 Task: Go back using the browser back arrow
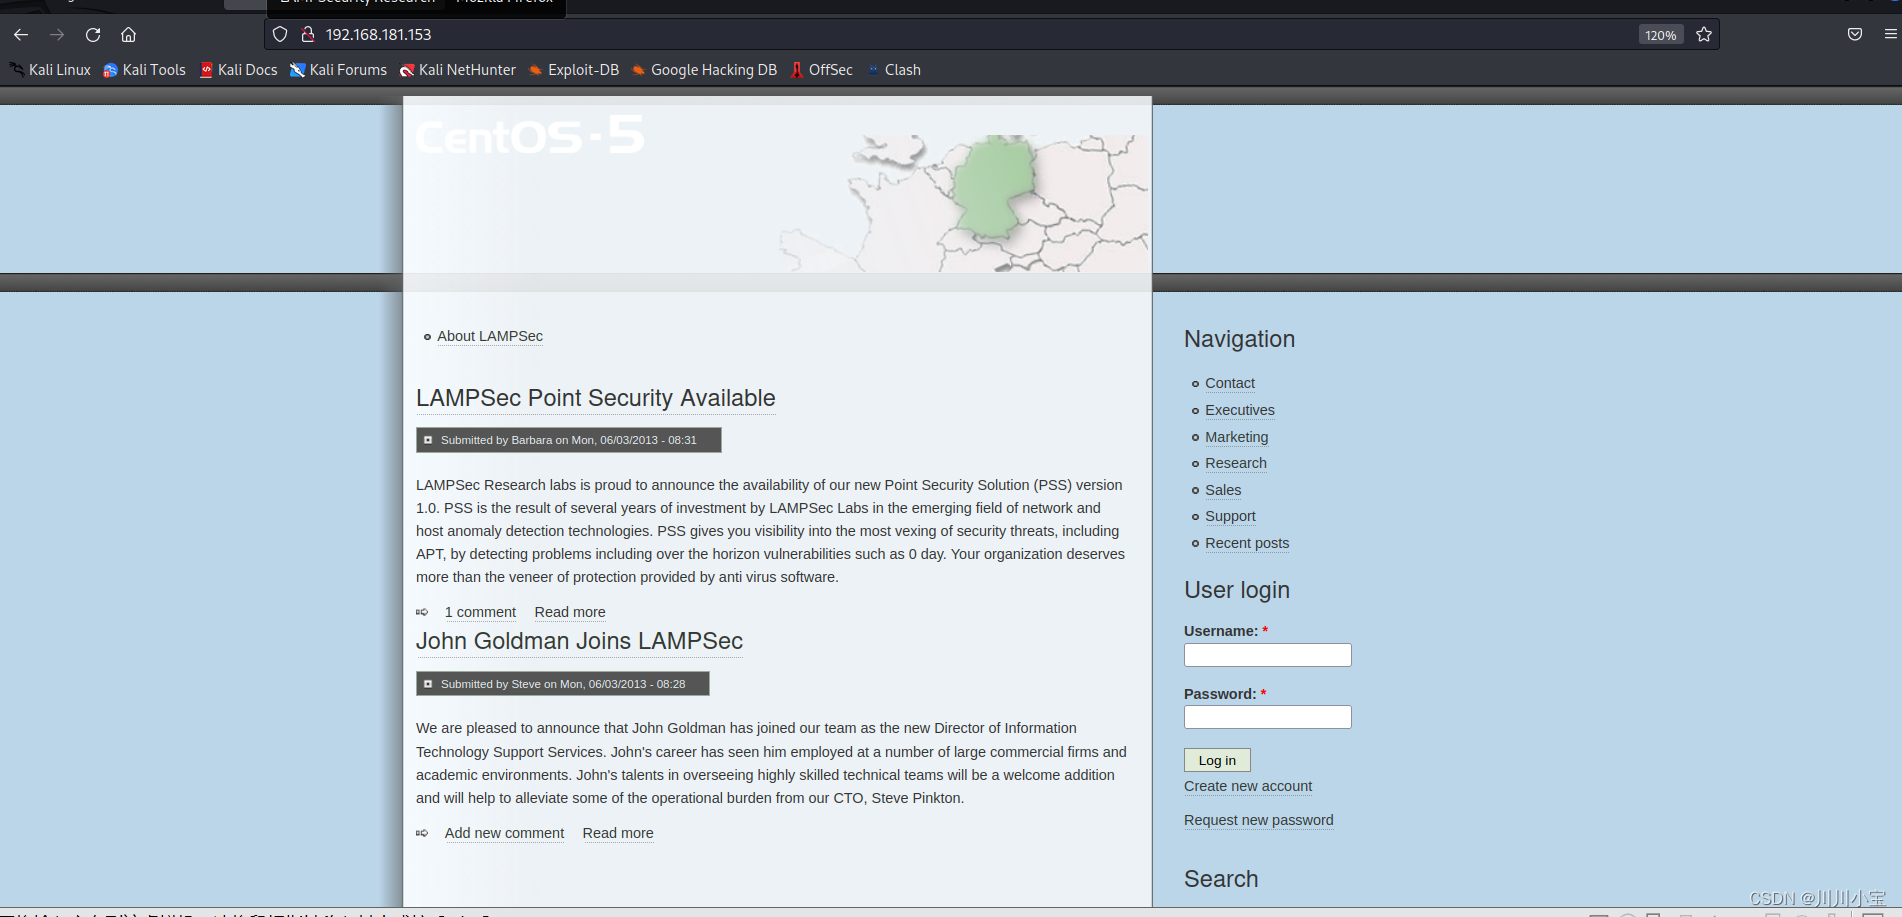pos(21,35)
